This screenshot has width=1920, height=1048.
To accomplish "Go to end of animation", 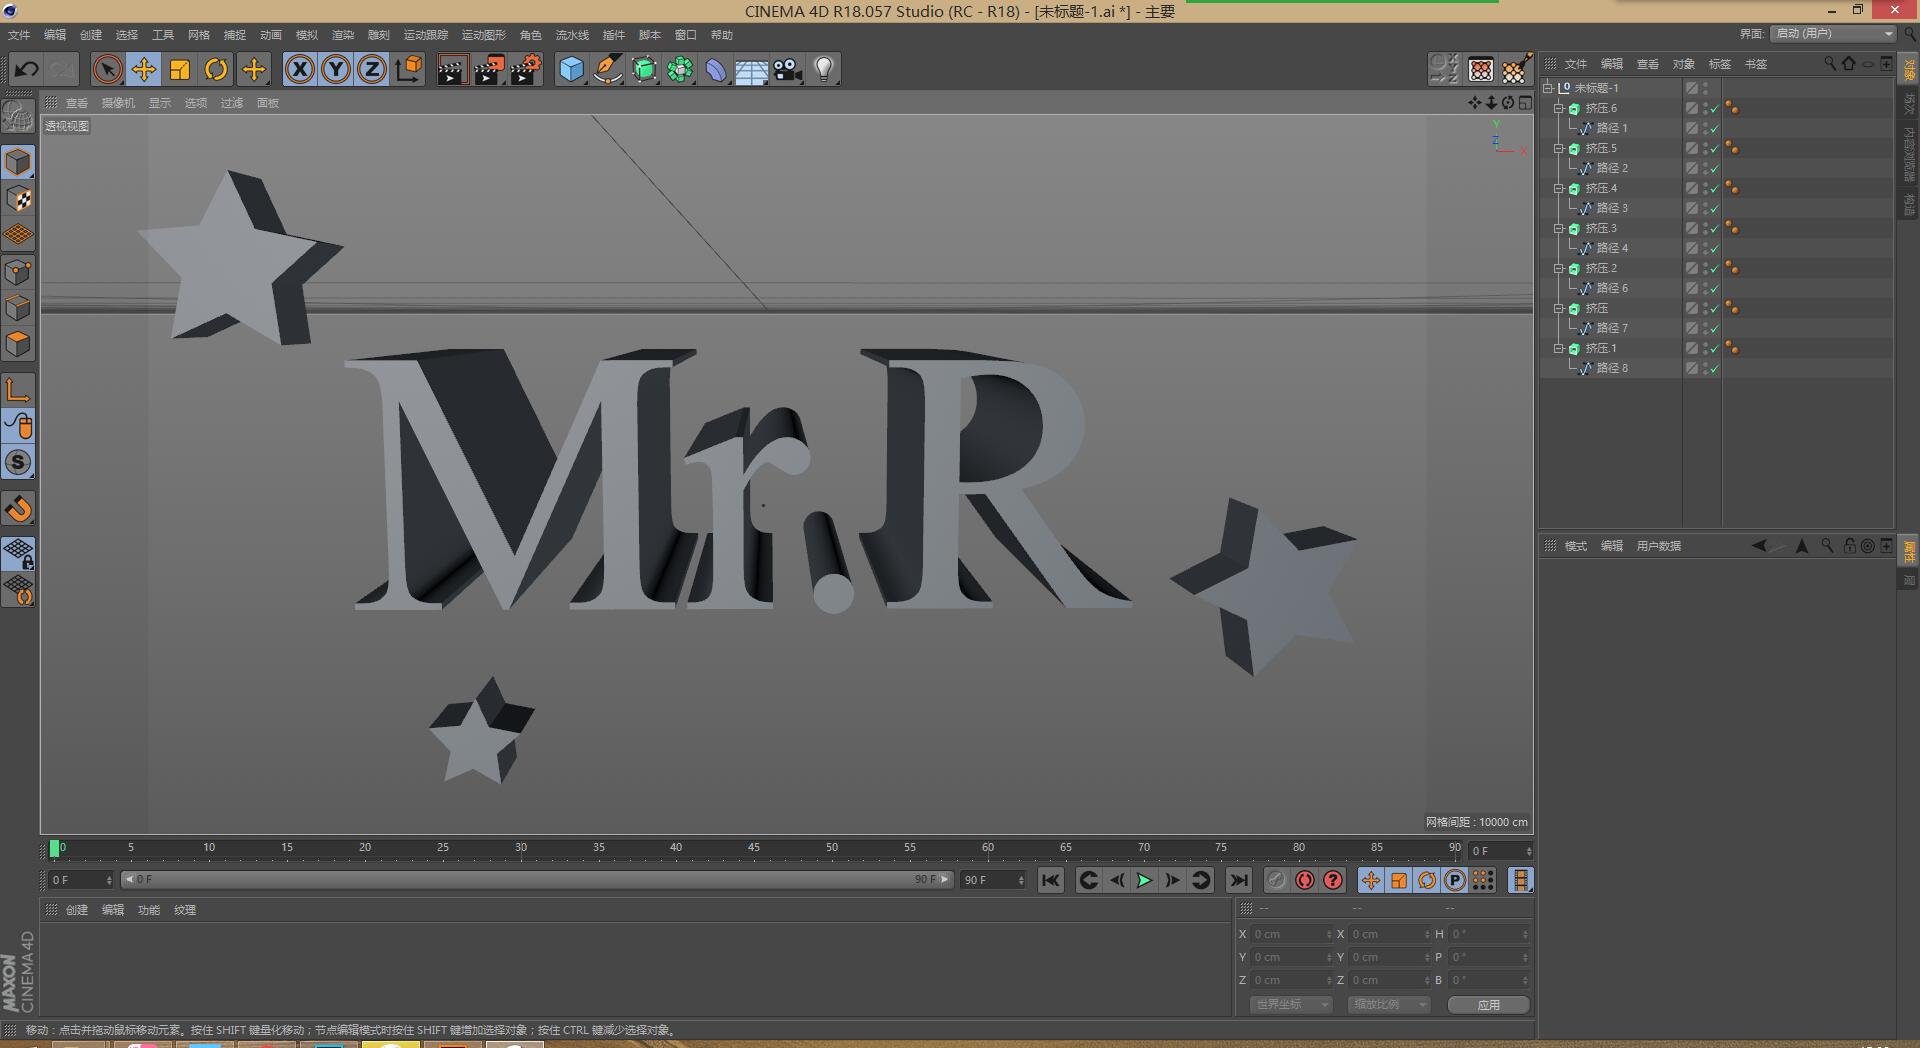I will pyautogui.click(x=1238, y=880).
